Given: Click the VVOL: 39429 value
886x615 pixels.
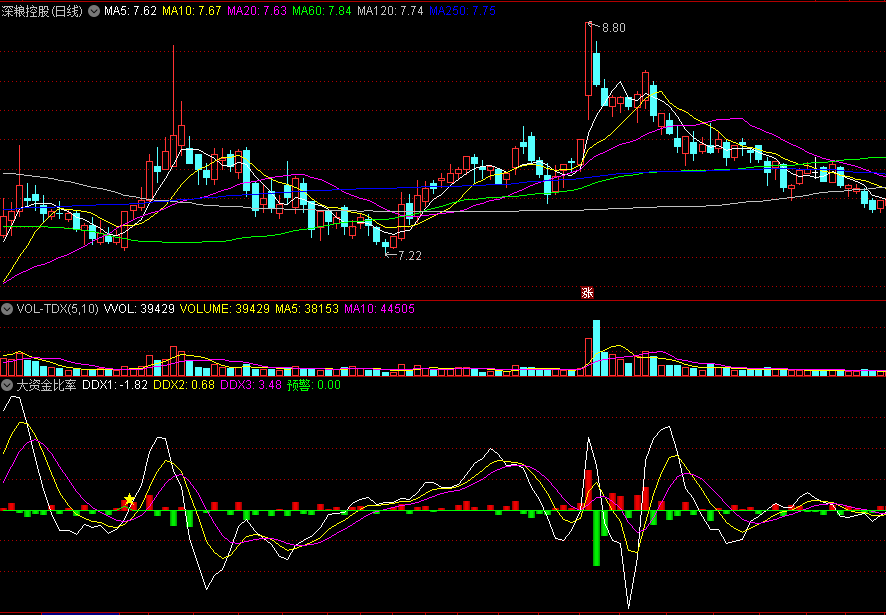Looking at the screenshot, I should [139, 309].
